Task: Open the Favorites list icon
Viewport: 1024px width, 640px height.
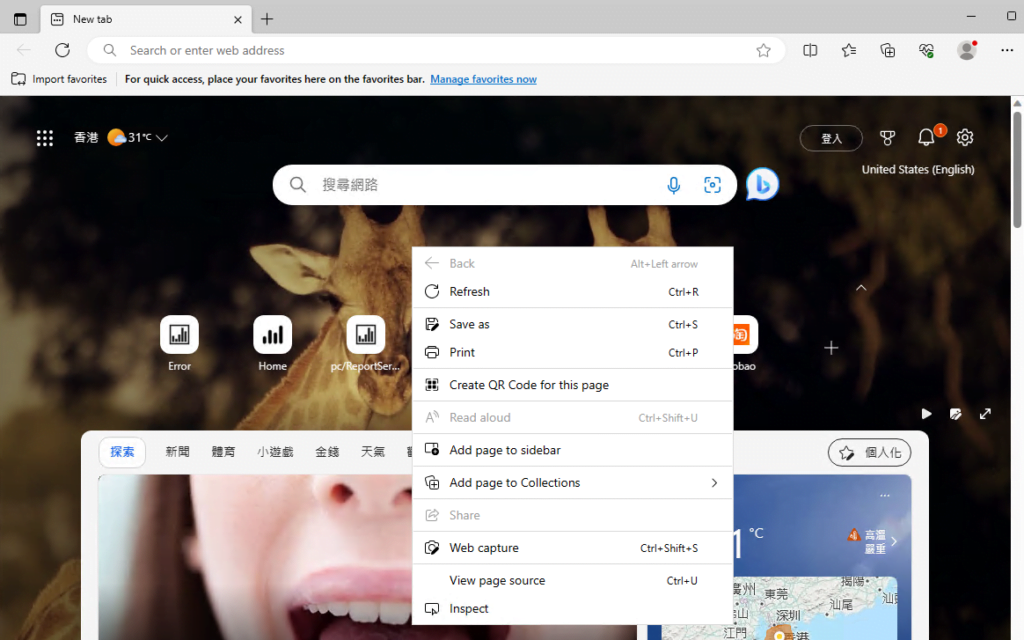Action: [849, 50]
